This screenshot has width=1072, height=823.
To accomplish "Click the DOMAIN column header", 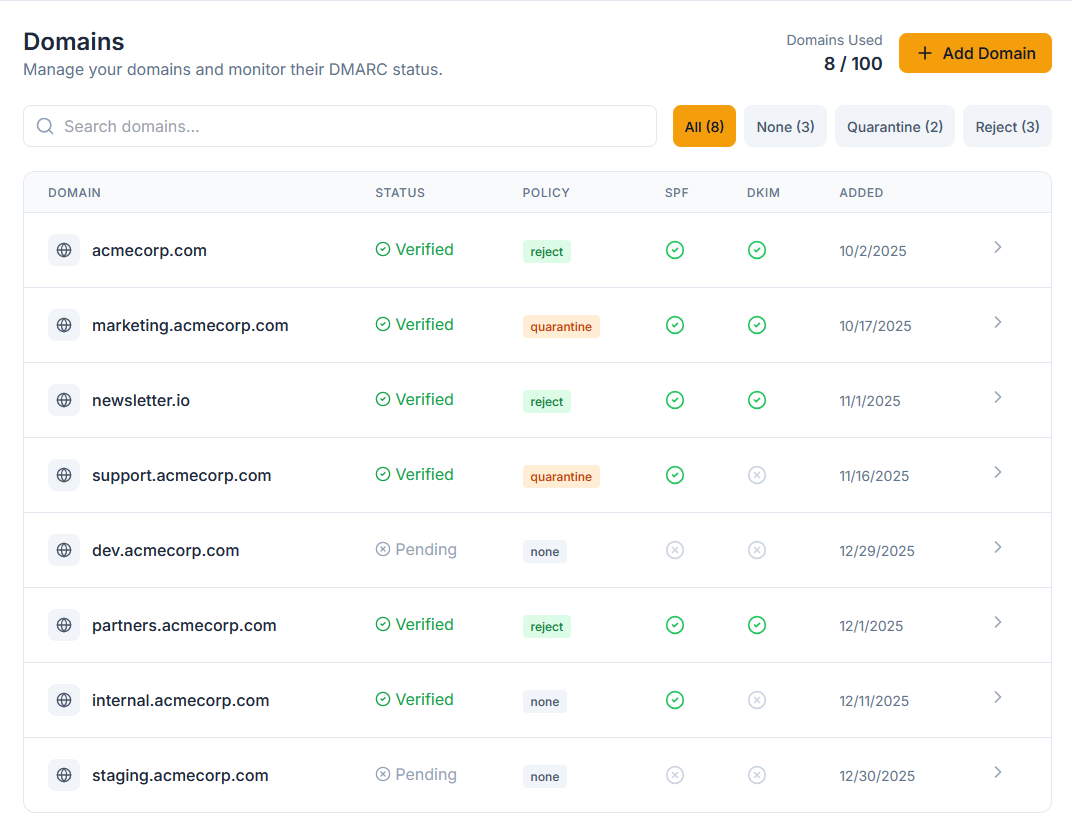I will [74, 192].
